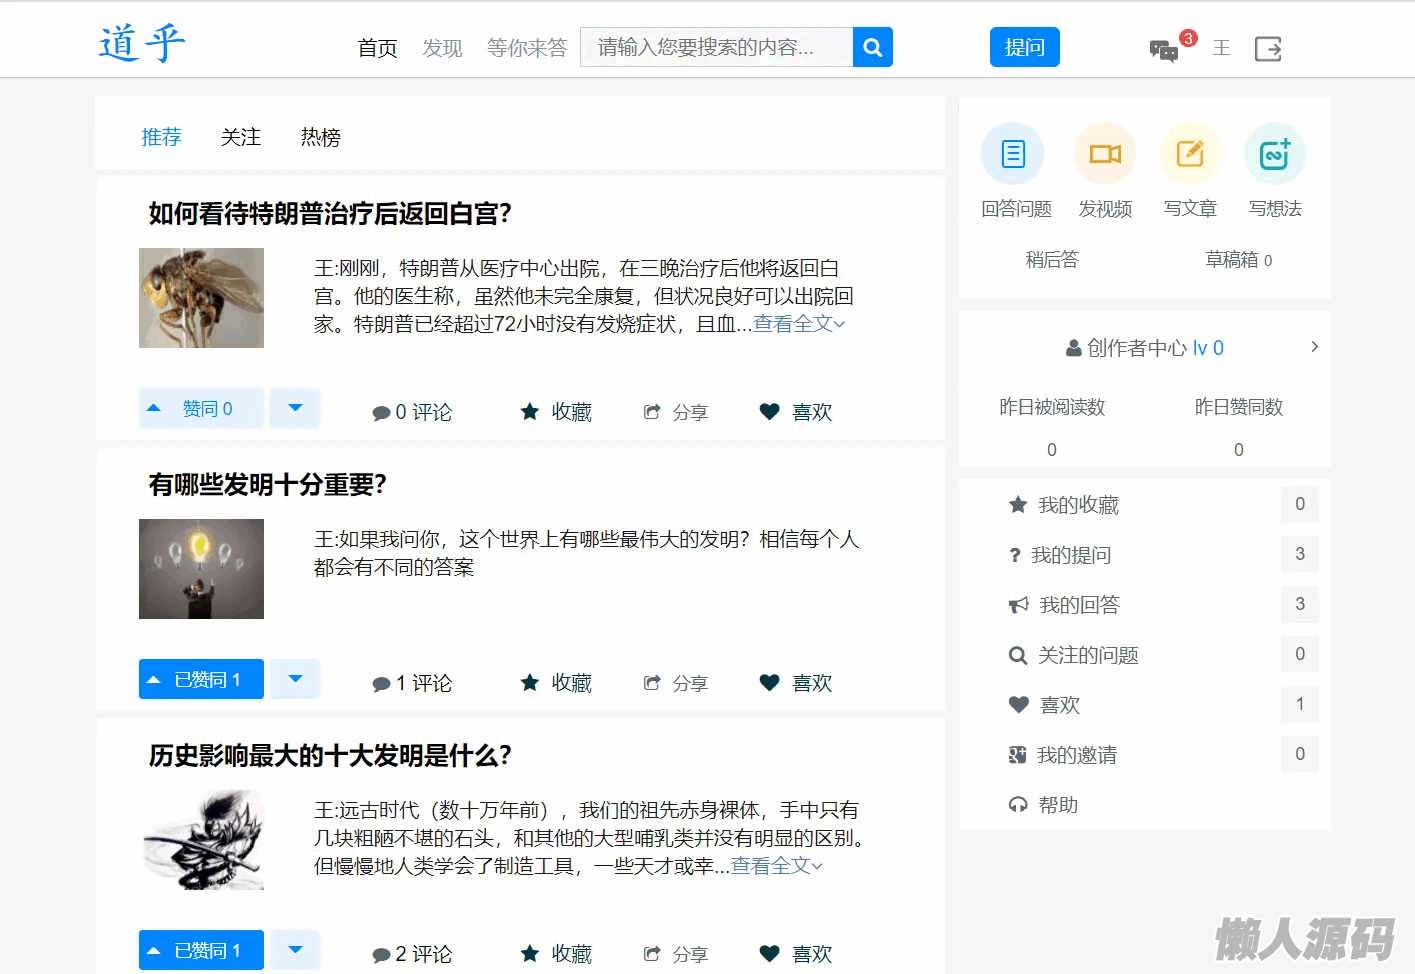The image size is (1415, 974).
Task: Expand 查看全文 on the Trump answer
Action: (x=798, y=324)
